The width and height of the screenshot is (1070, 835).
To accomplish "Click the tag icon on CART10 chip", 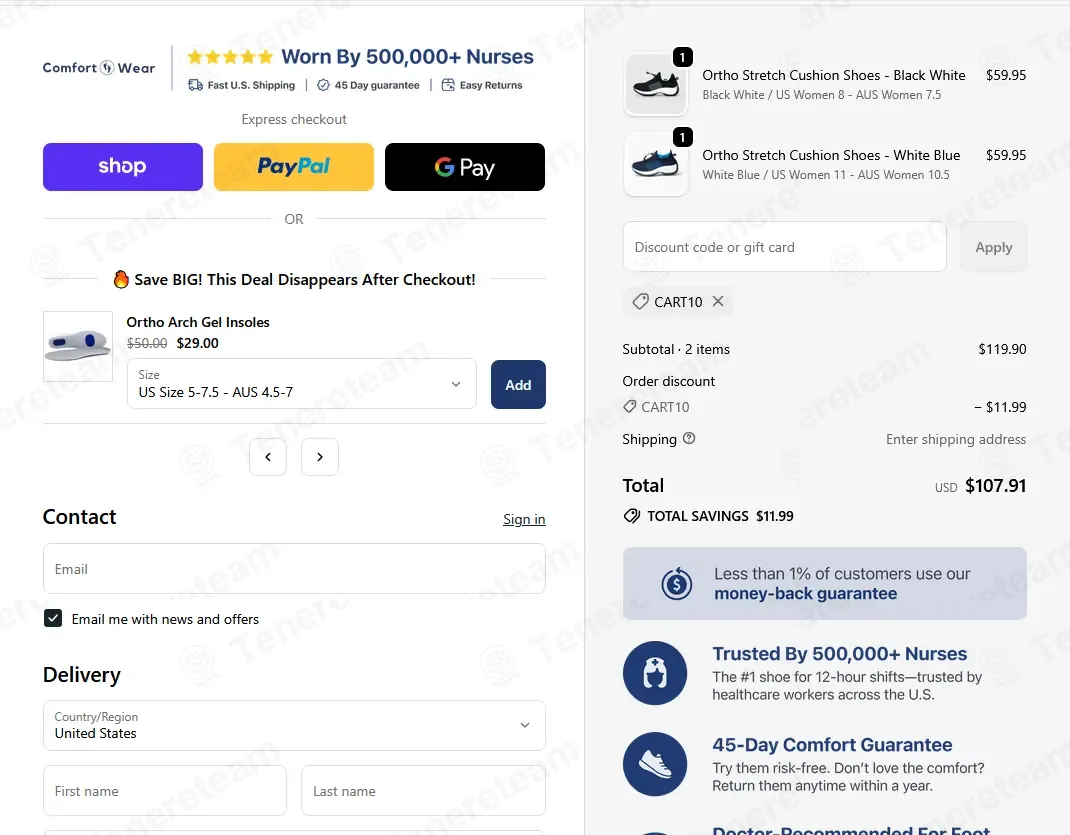I will 640,302.
